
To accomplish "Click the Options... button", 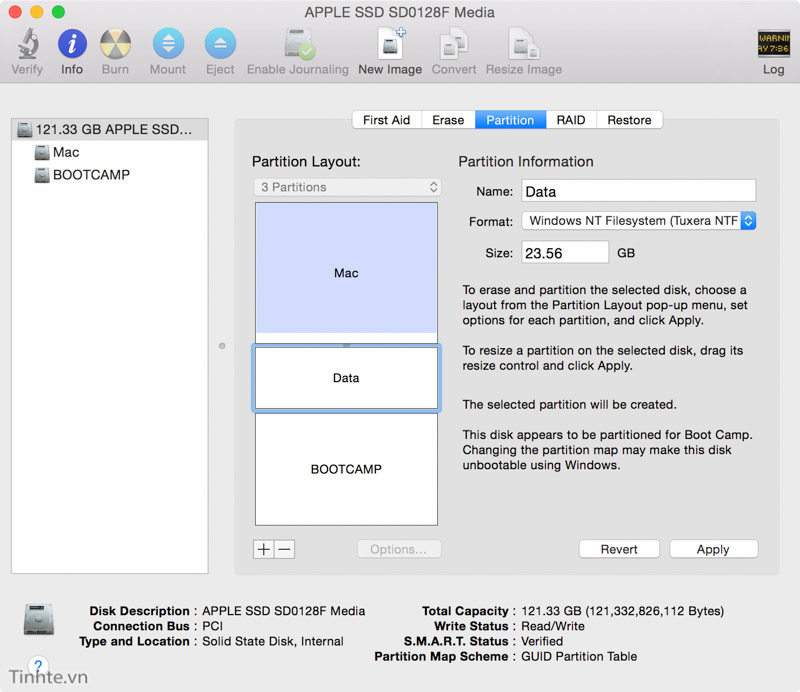I will point(399,549).
